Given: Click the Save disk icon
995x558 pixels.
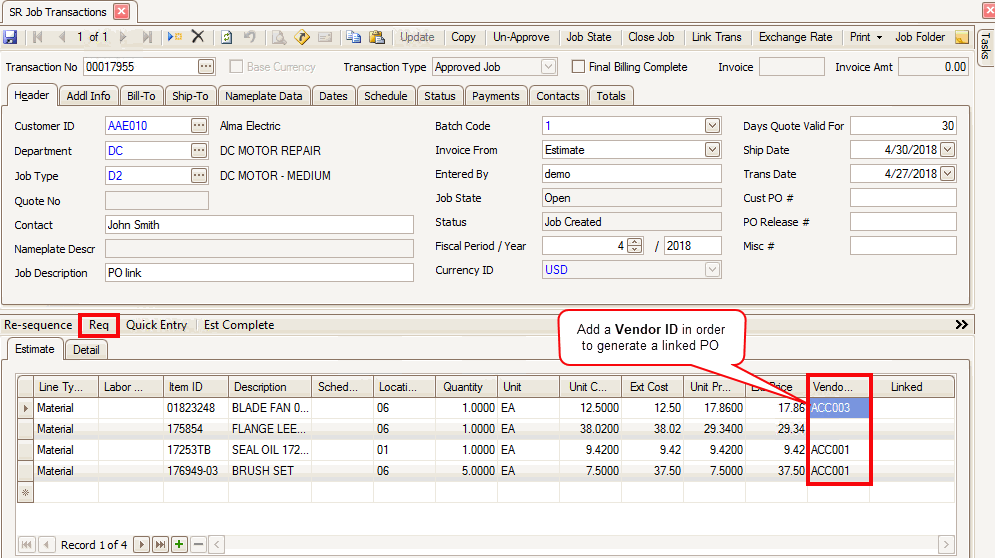Looking at the screenshot, I should coord(10,37).
